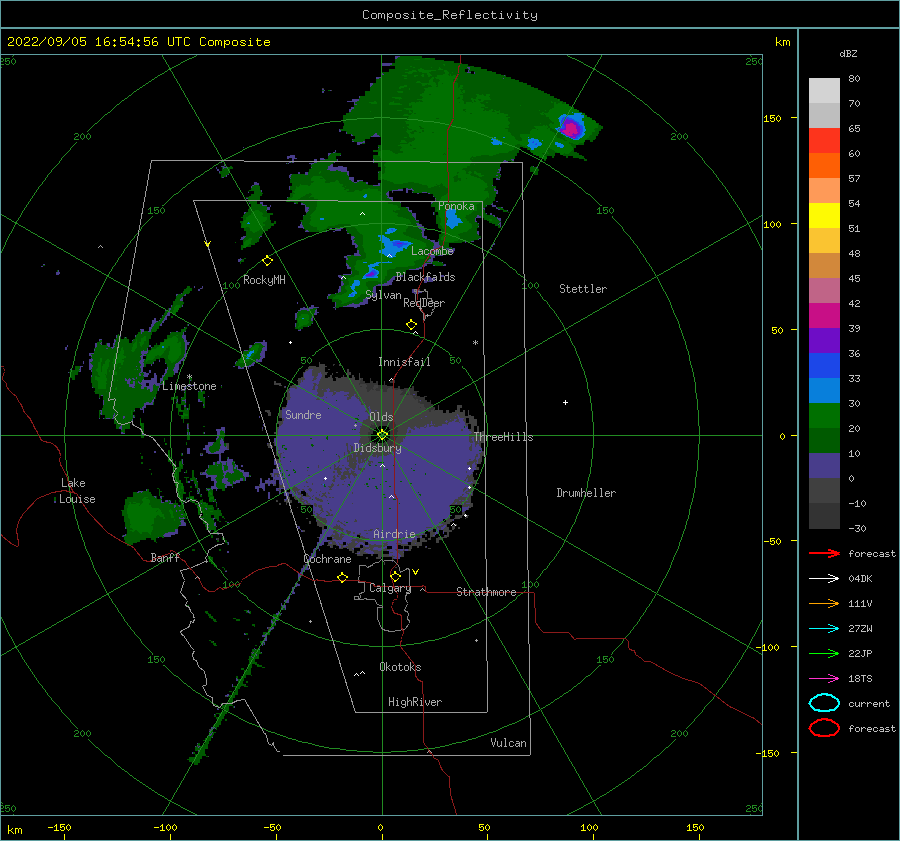Click the white plus marker east of ThreeHills
Screen dimensions: 900x841
click(565, 402)
